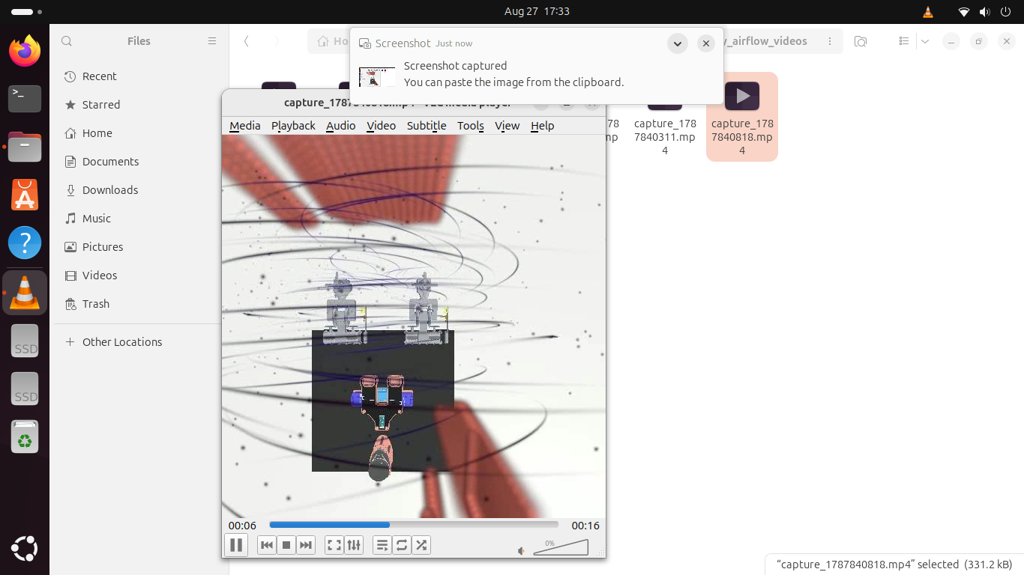Seek in the VLC progress bar
This screenshot has width=1024, height=575.
(x=414, y=525)
